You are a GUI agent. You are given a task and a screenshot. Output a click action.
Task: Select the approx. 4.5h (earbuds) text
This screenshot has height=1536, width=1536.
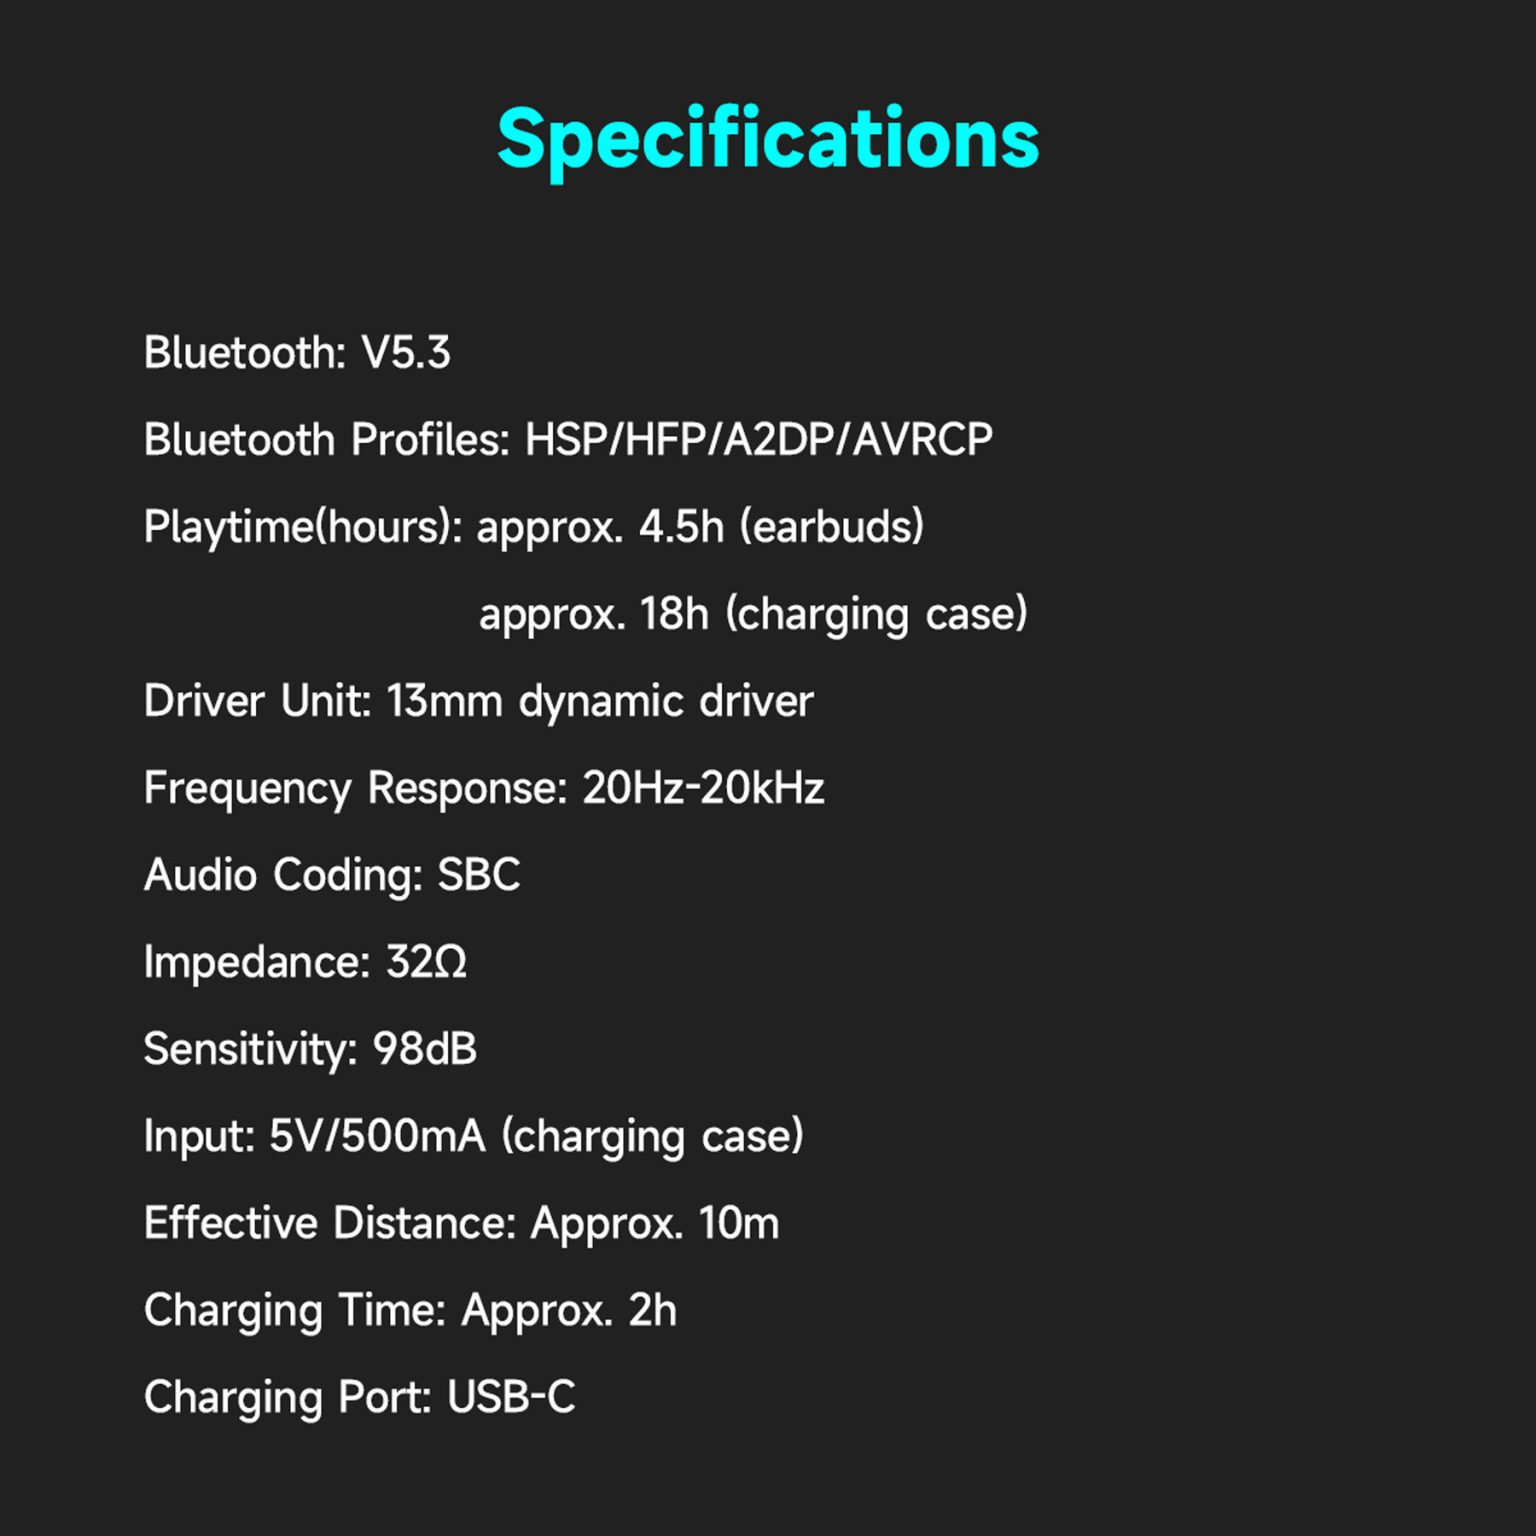(x=700, y=527)
